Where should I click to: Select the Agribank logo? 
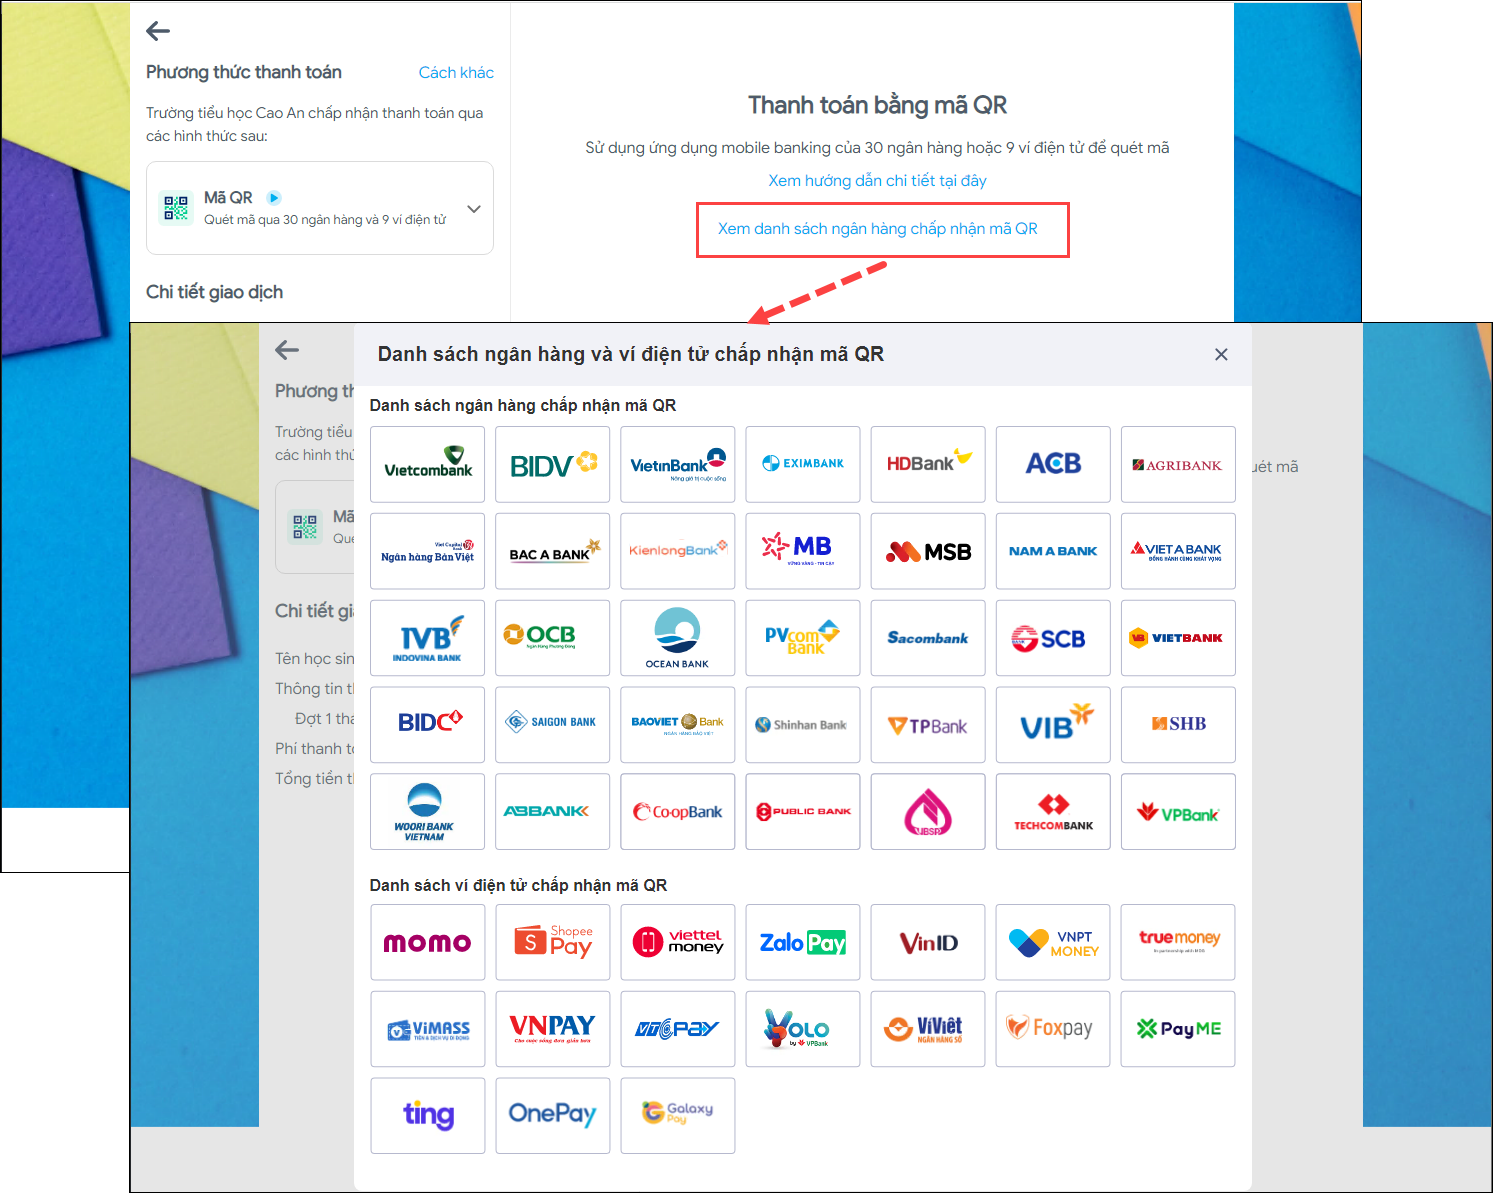(x=1178, y=464)
